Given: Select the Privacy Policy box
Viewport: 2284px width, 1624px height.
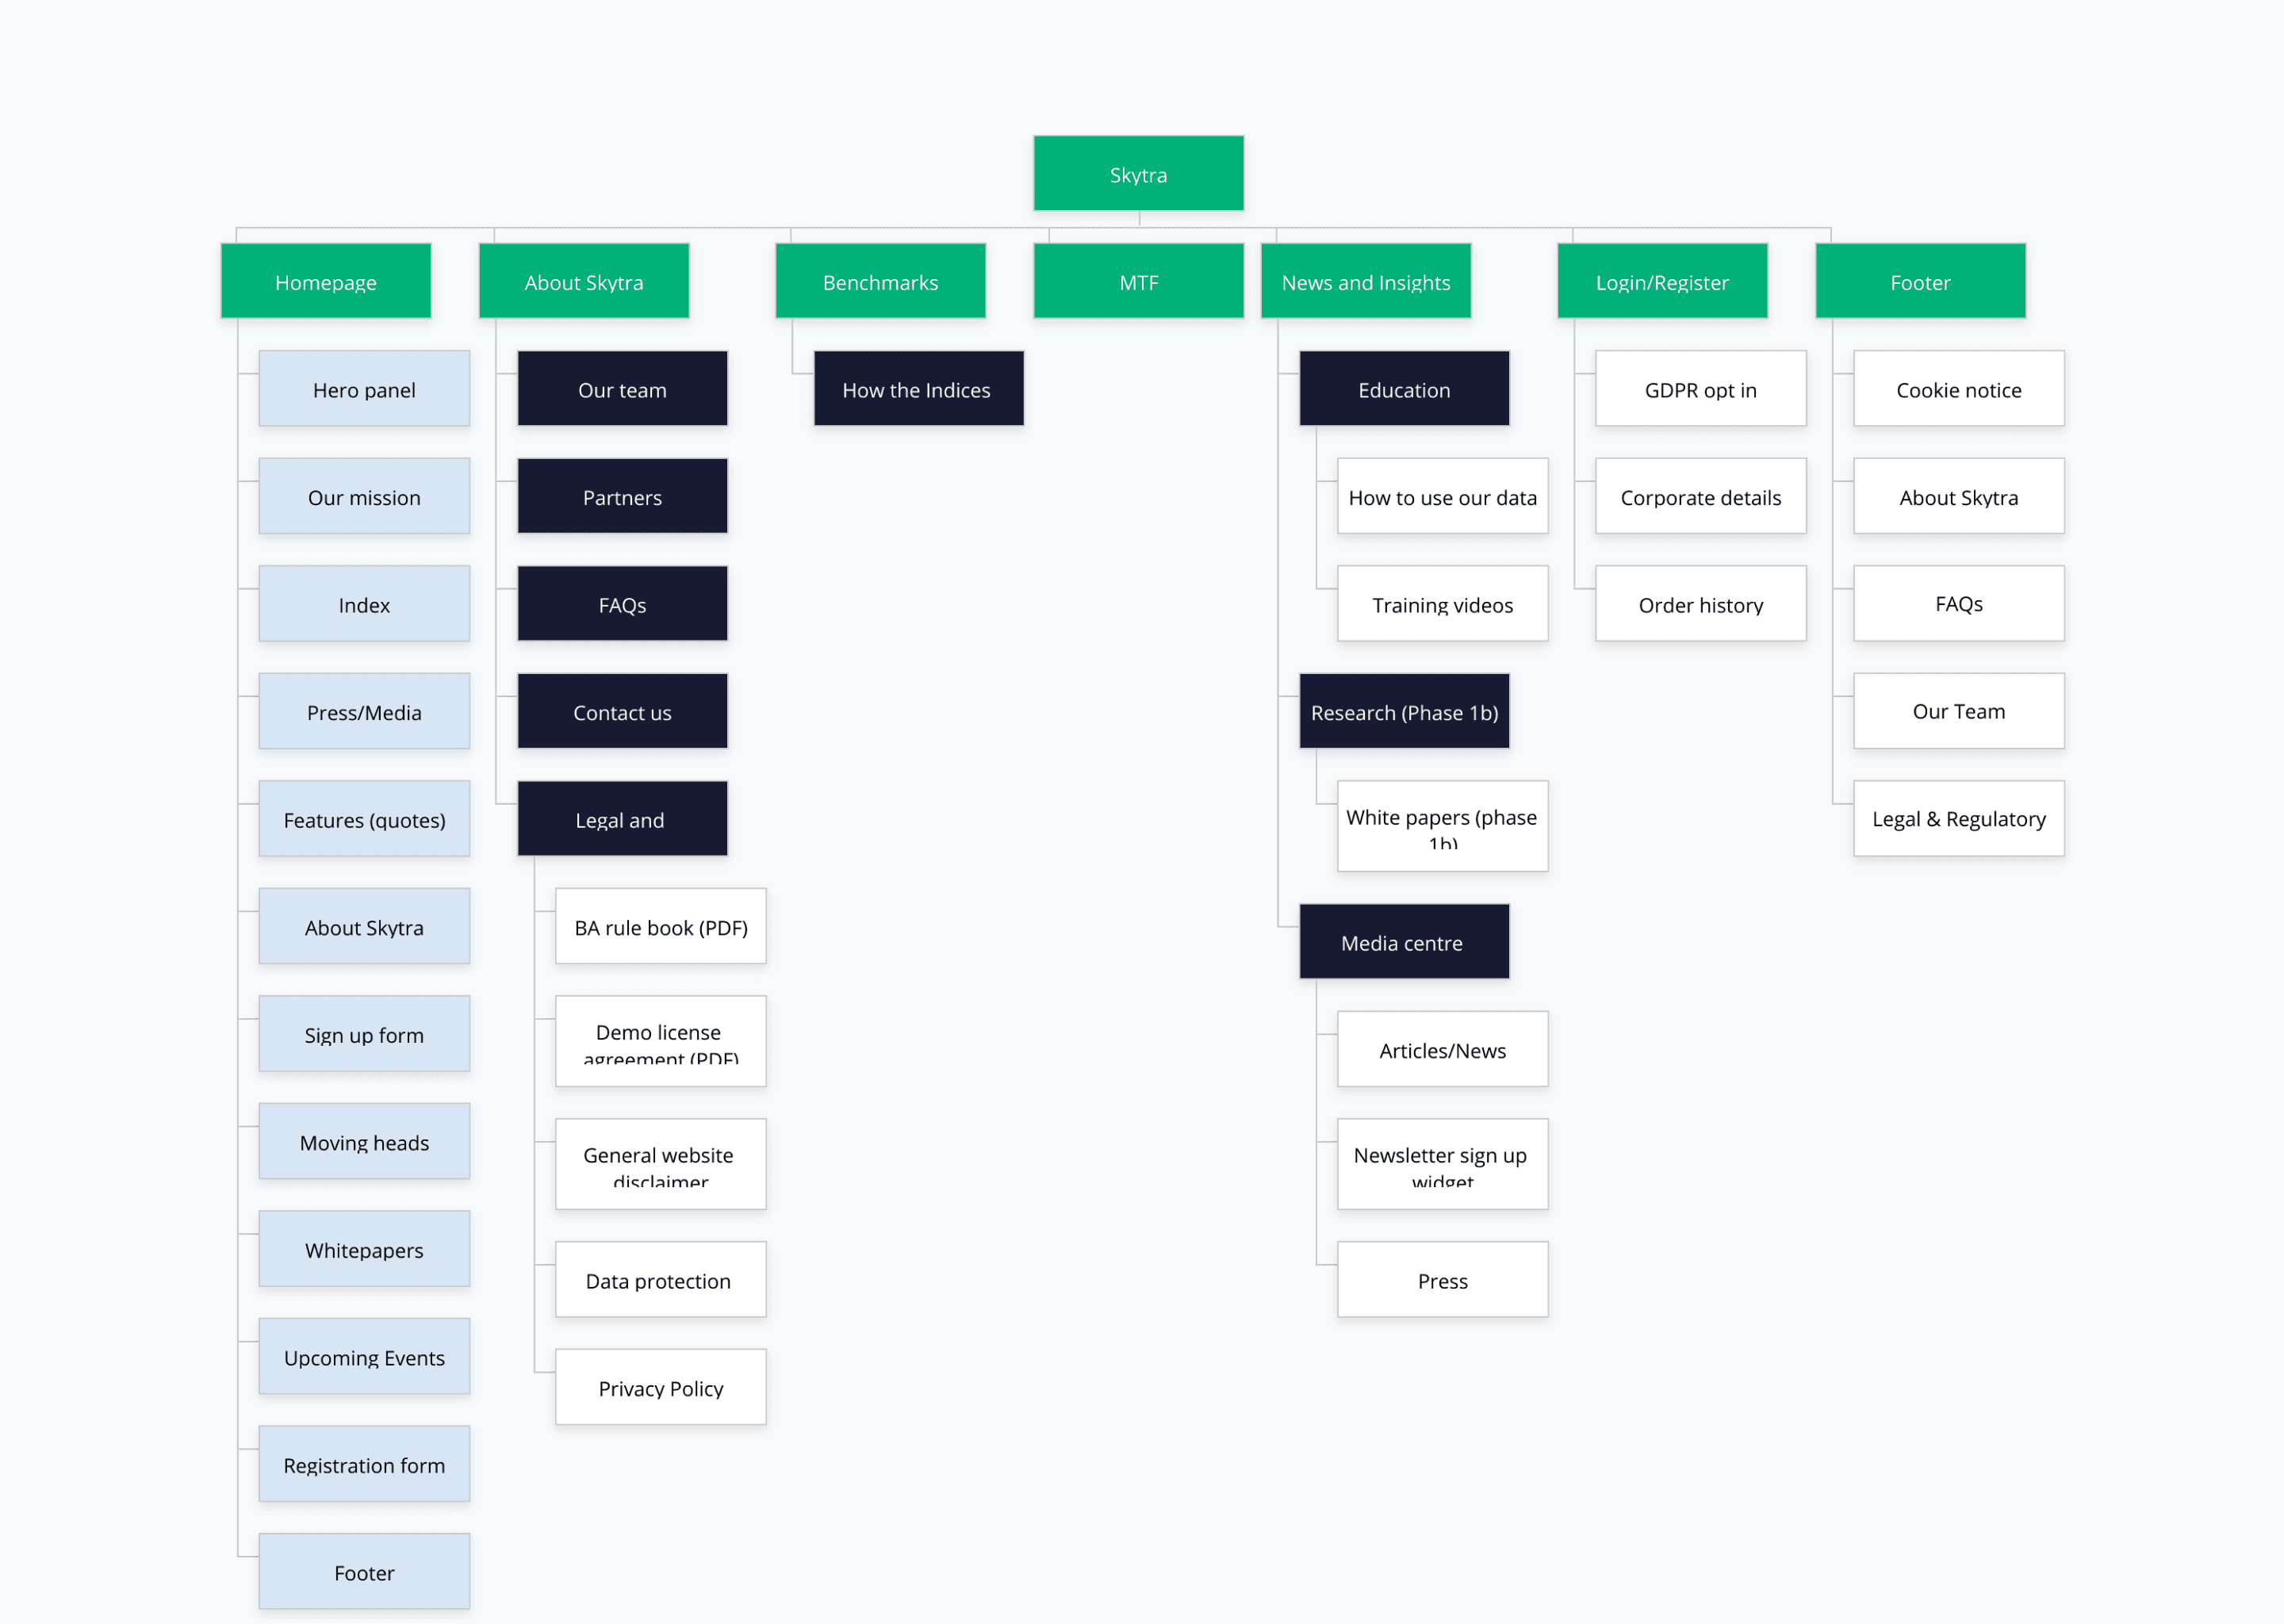Looking at the screenshot, I should click(x=660, y=1387).
